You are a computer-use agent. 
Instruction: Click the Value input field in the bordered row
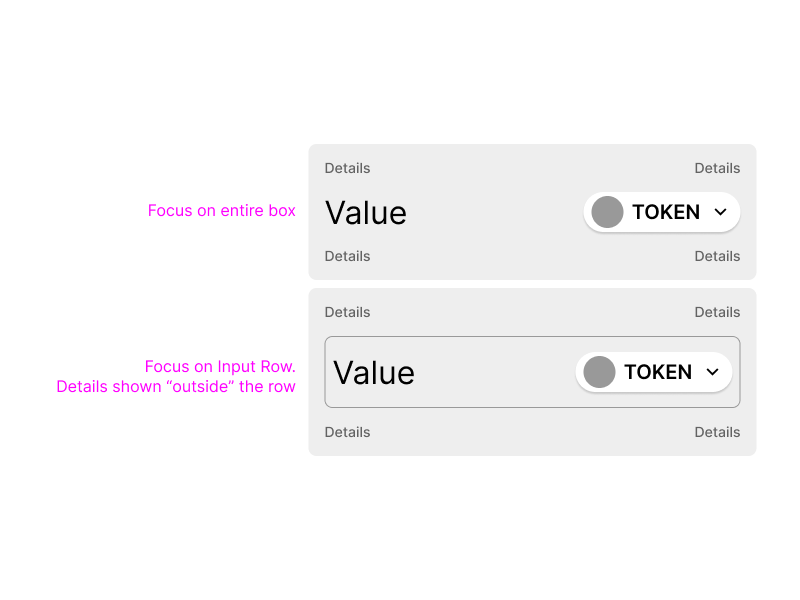click(374, 372)
